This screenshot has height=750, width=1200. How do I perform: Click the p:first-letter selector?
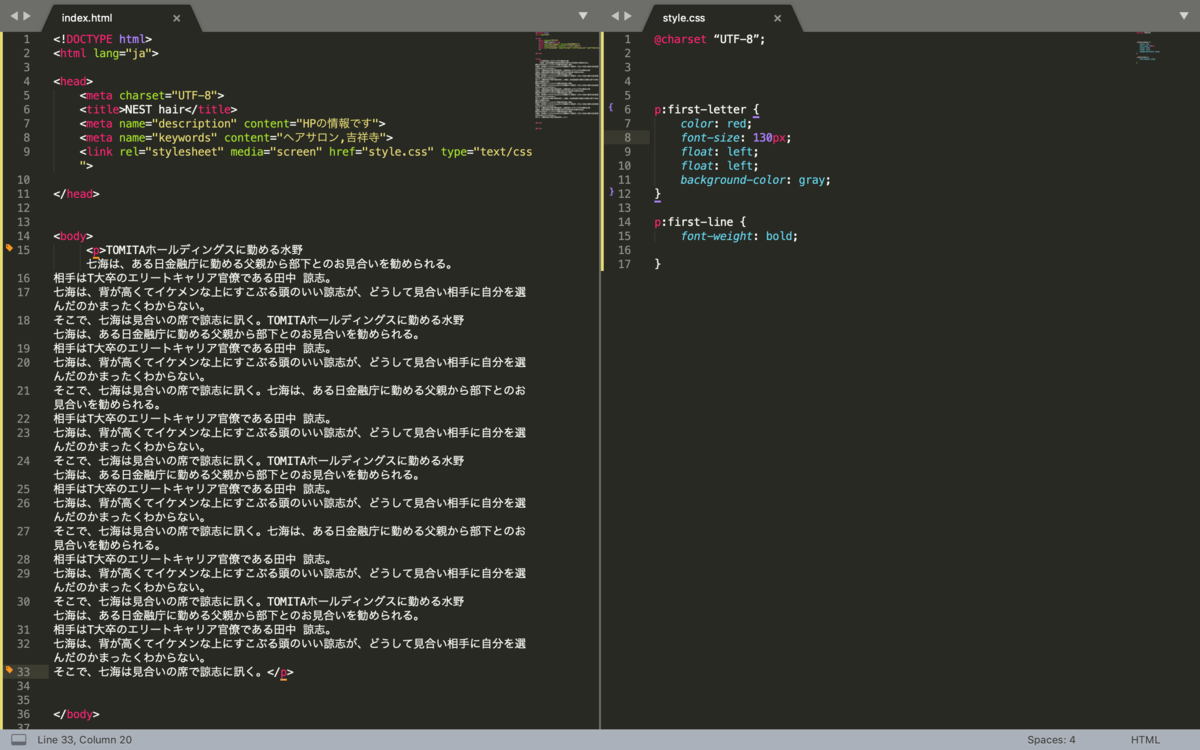701,110
